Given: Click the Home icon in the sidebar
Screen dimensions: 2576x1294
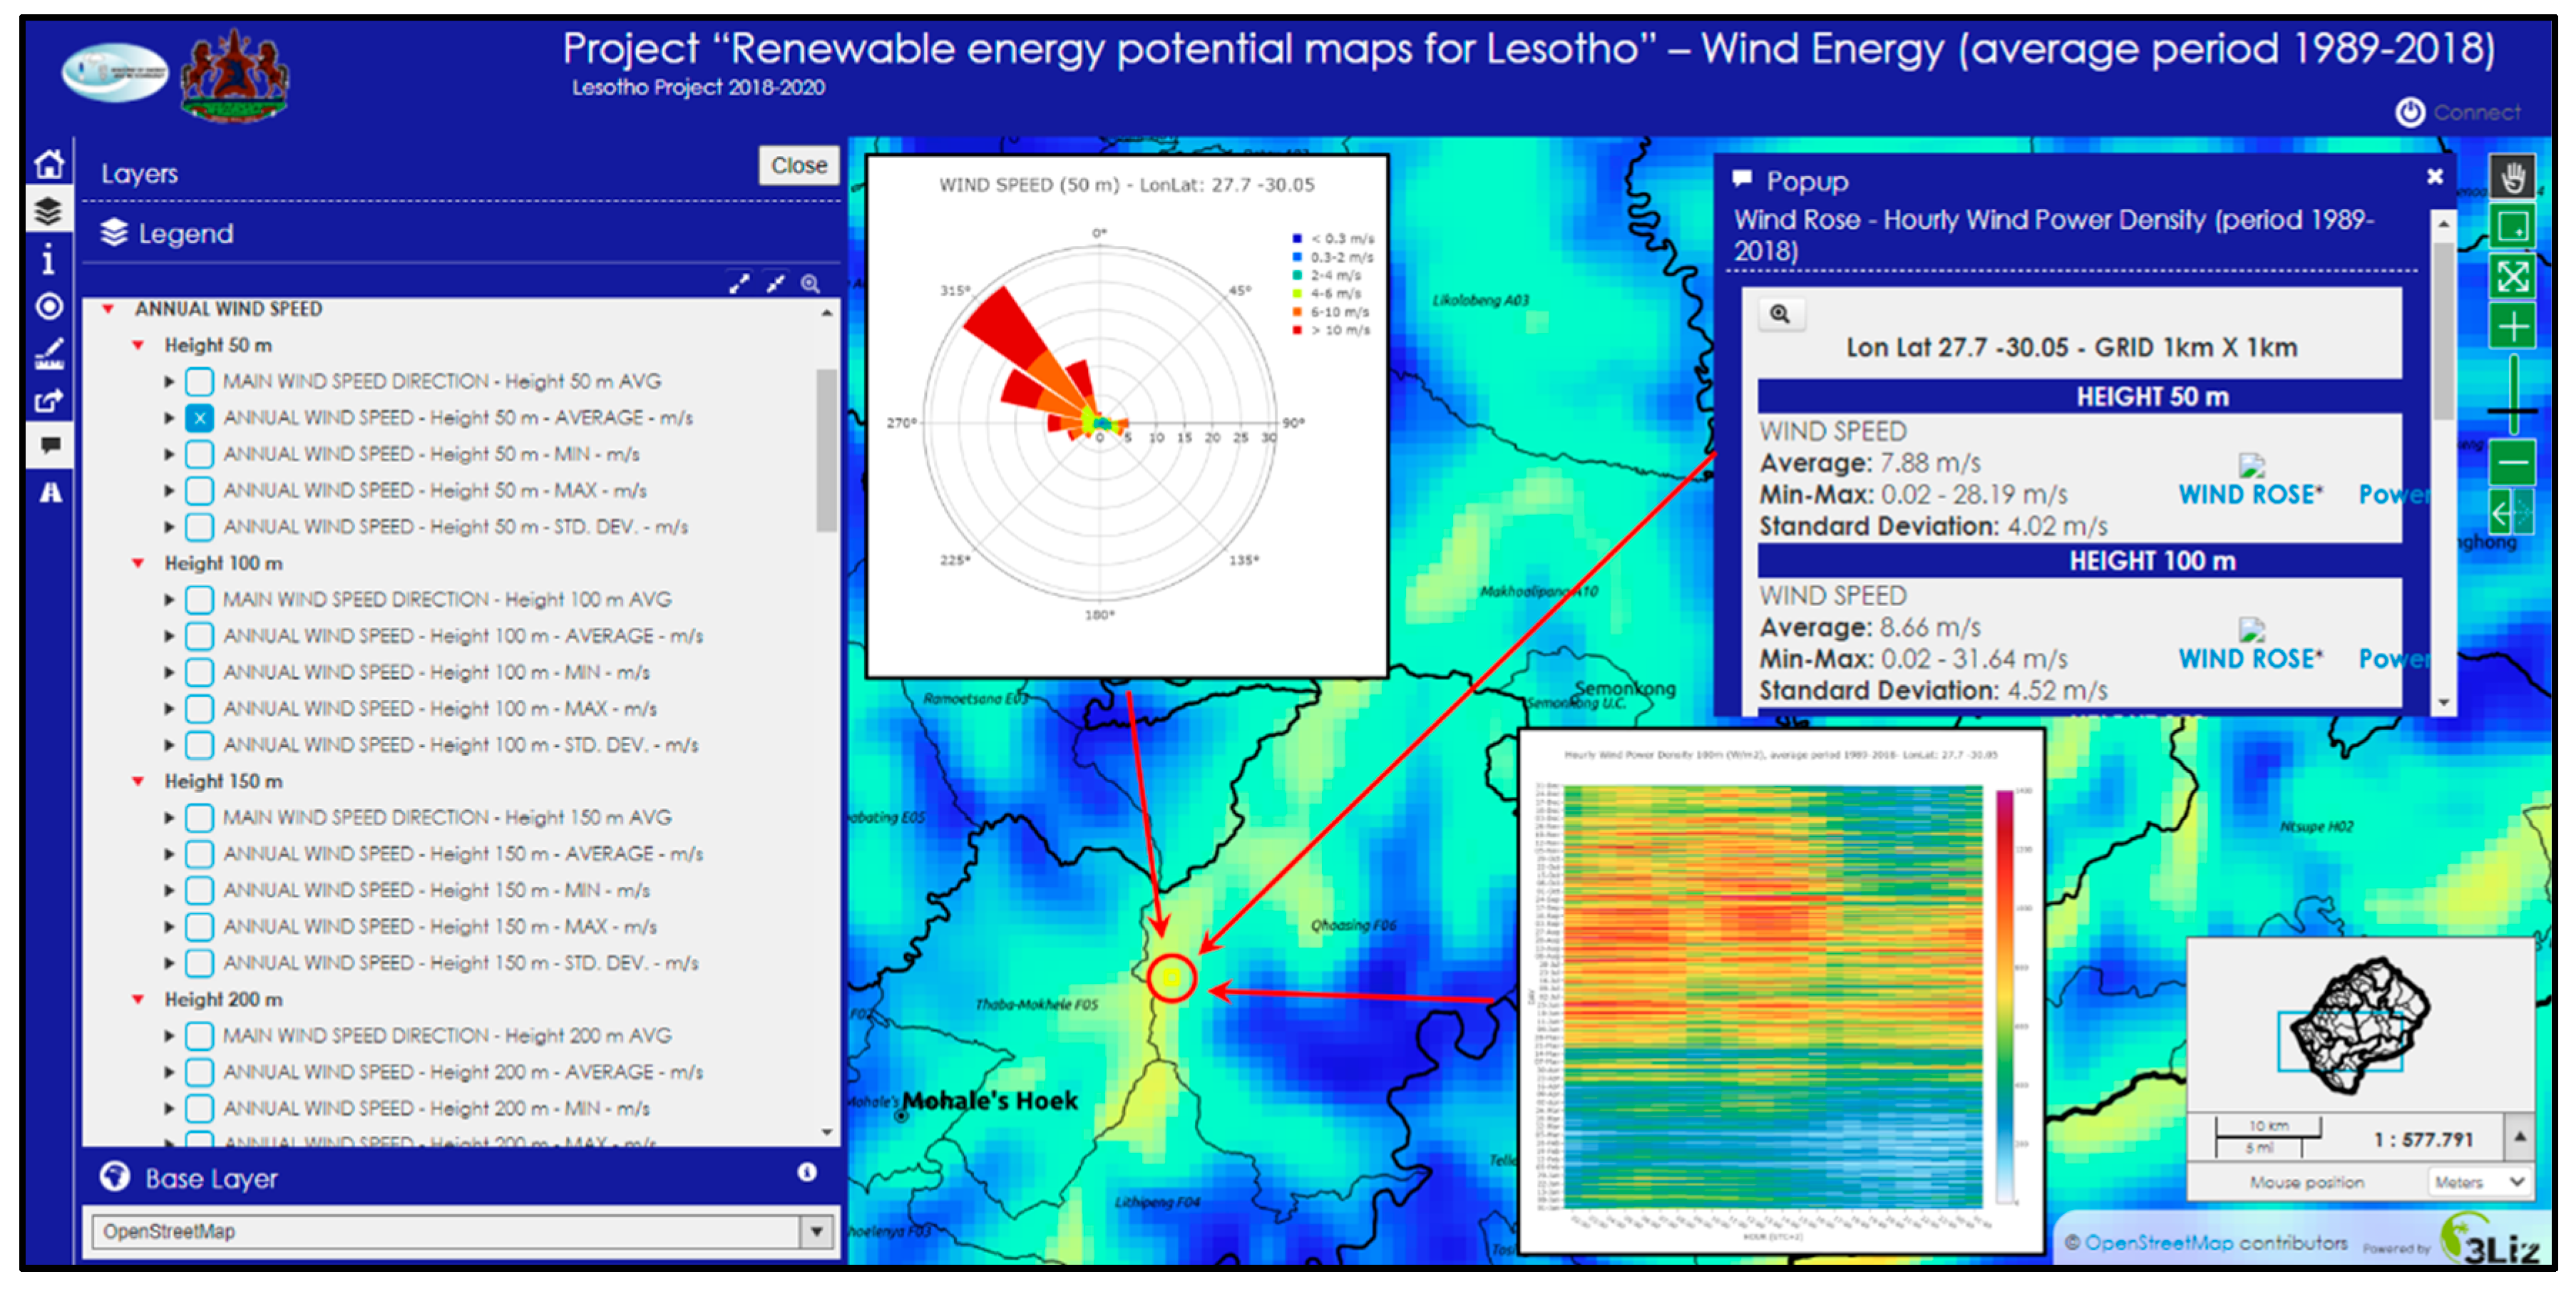Looking at the screenshot, I should pyautogui.click(x=49, y=163).
